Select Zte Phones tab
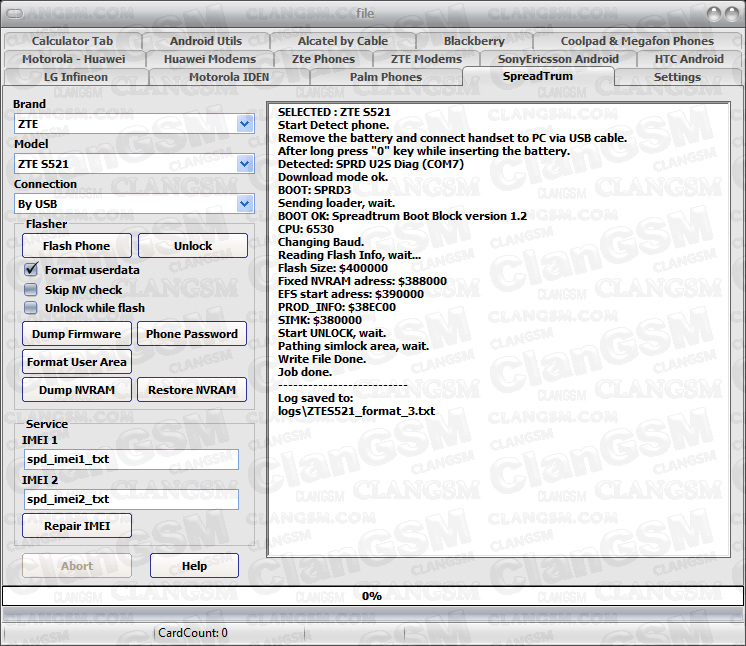Image resolution: width=746 pixels, height=646 pixels. (x=324, y=59)
